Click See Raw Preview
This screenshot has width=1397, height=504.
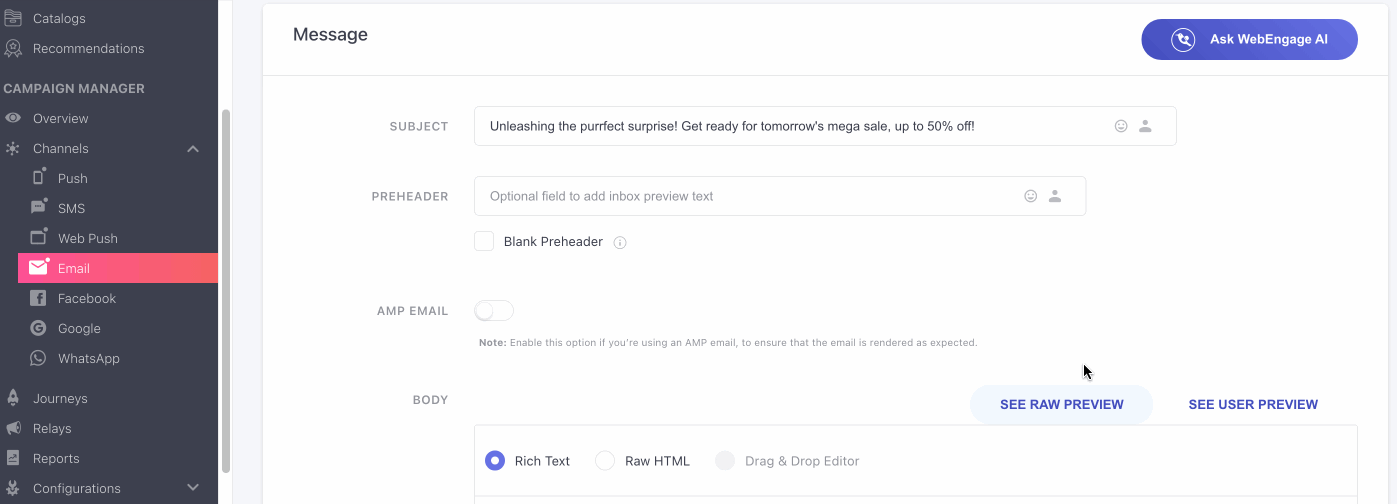(x=1061, y=405)
